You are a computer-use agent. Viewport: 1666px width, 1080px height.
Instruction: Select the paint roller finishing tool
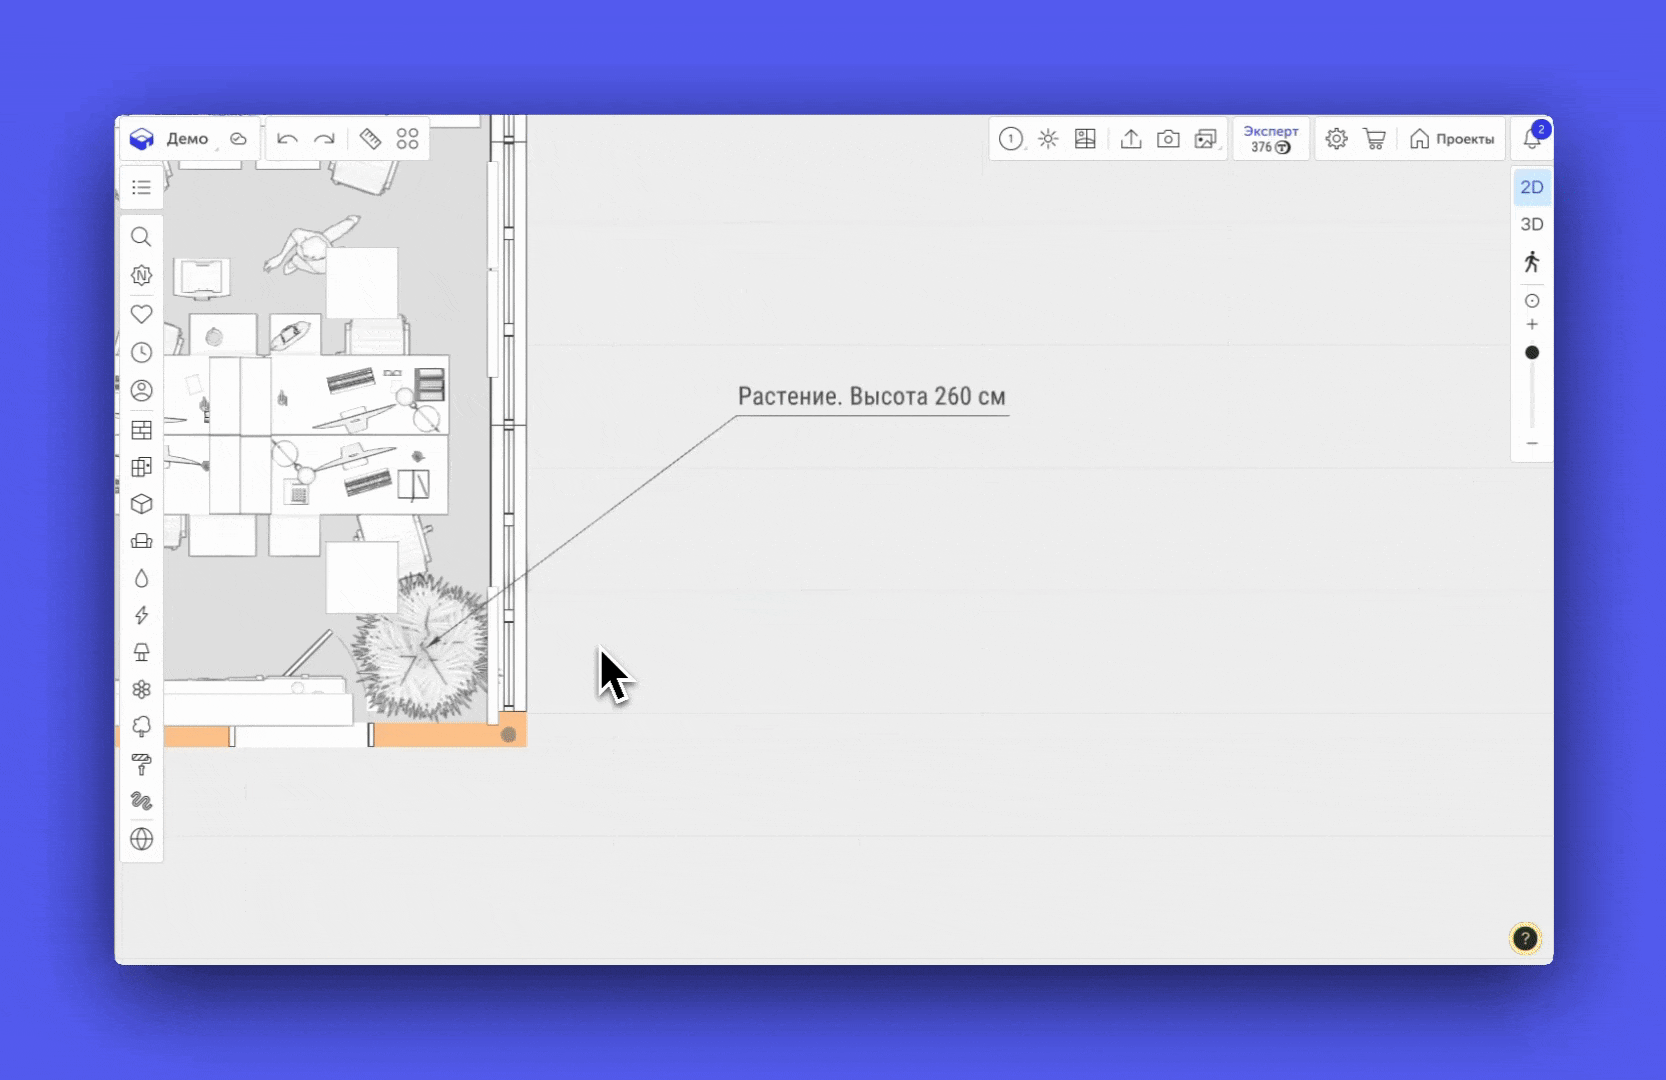tap(141, 764)
